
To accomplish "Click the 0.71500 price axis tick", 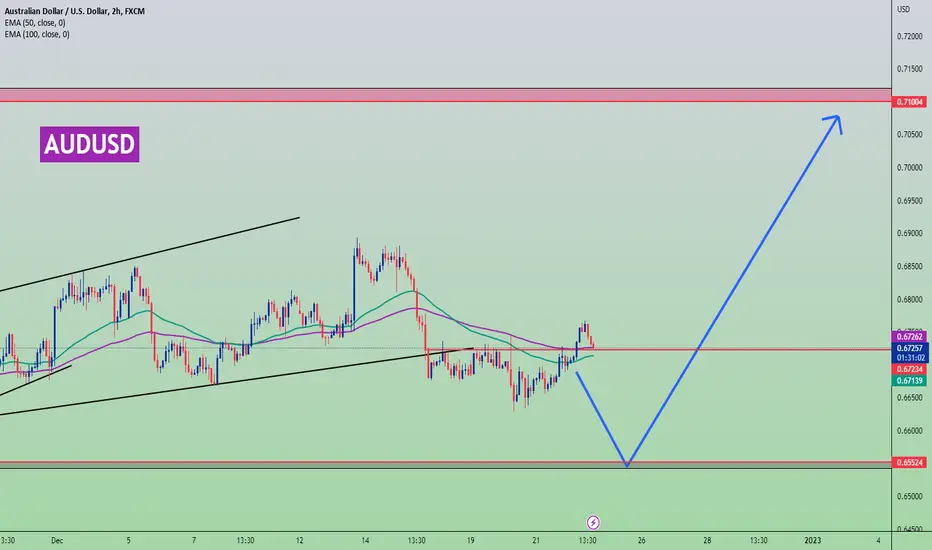I will (909, 70).
